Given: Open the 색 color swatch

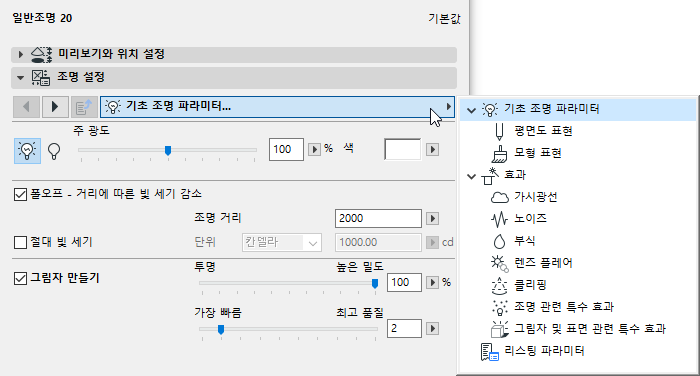Looking at the screenshot, I should 402,149.
